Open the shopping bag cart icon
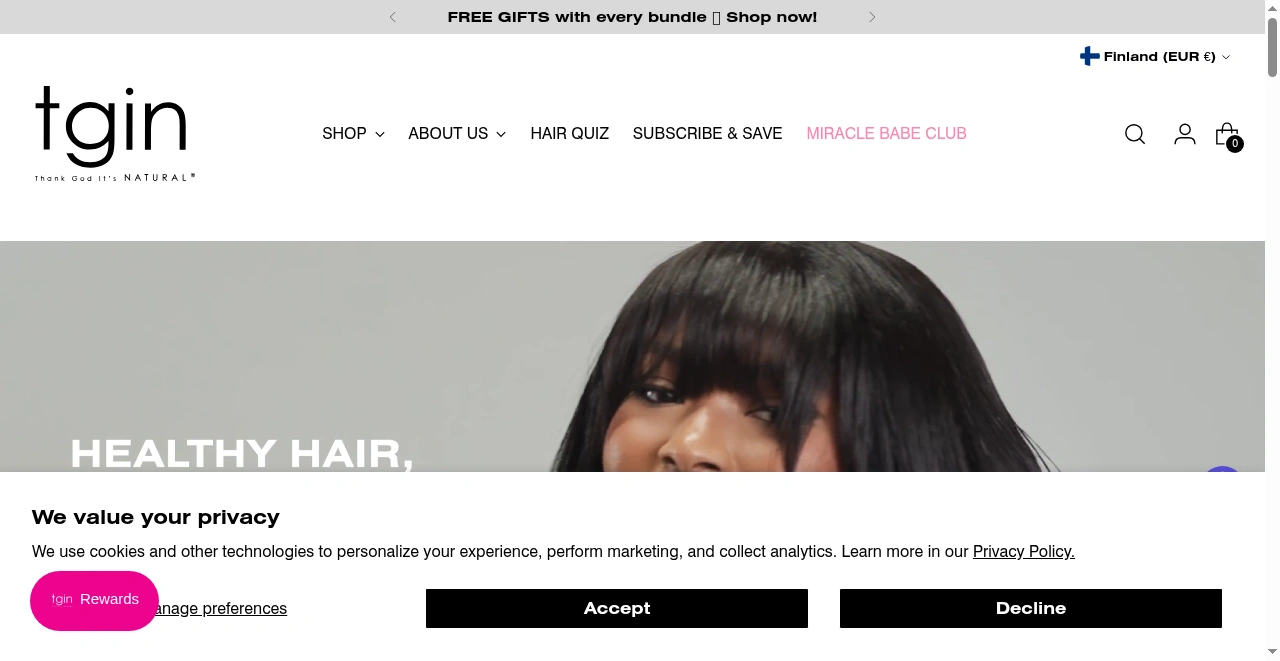 tap(1228, 135)
